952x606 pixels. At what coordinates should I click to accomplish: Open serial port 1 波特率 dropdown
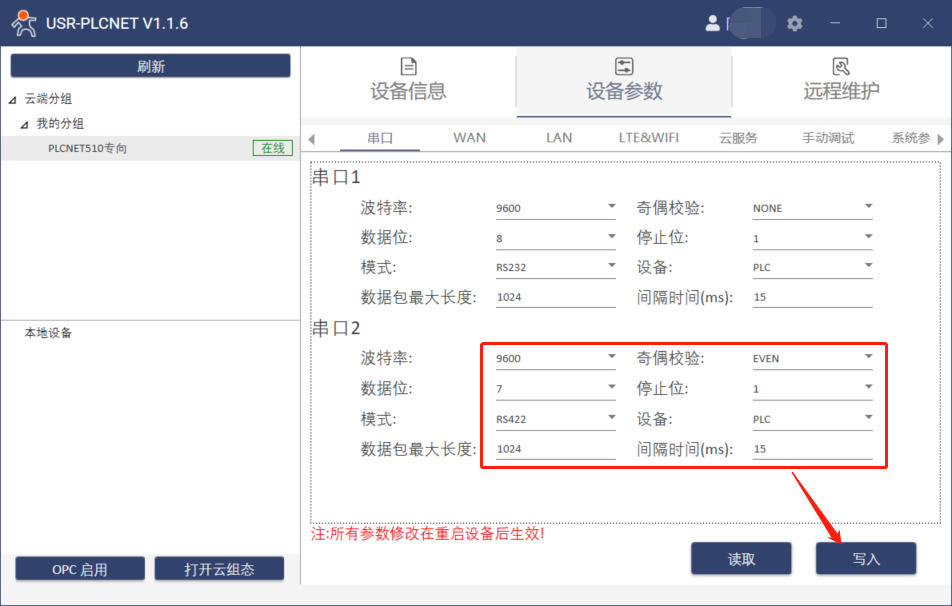555,208
